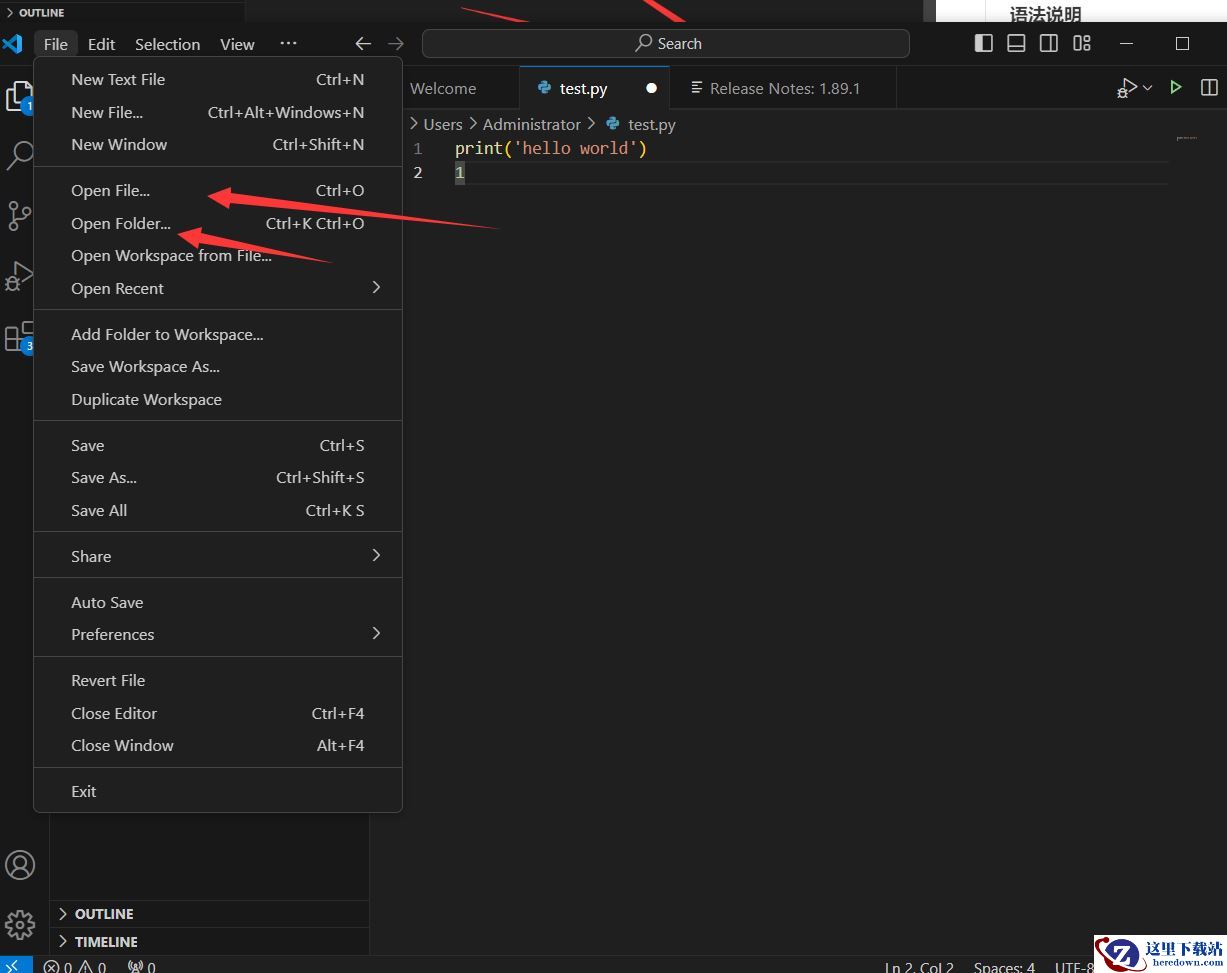Image resolution: width=1227 pixels, height=973 pixels.
Task: Click the ports status bar indicator
Action: 142,967
